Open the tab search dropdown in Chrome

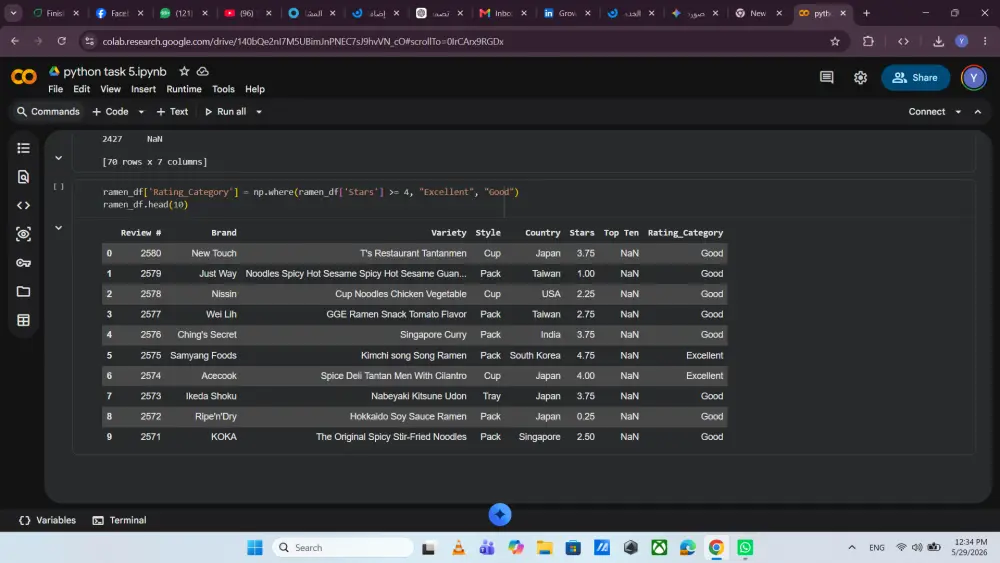pyautogui.click(x=13, y=13)
